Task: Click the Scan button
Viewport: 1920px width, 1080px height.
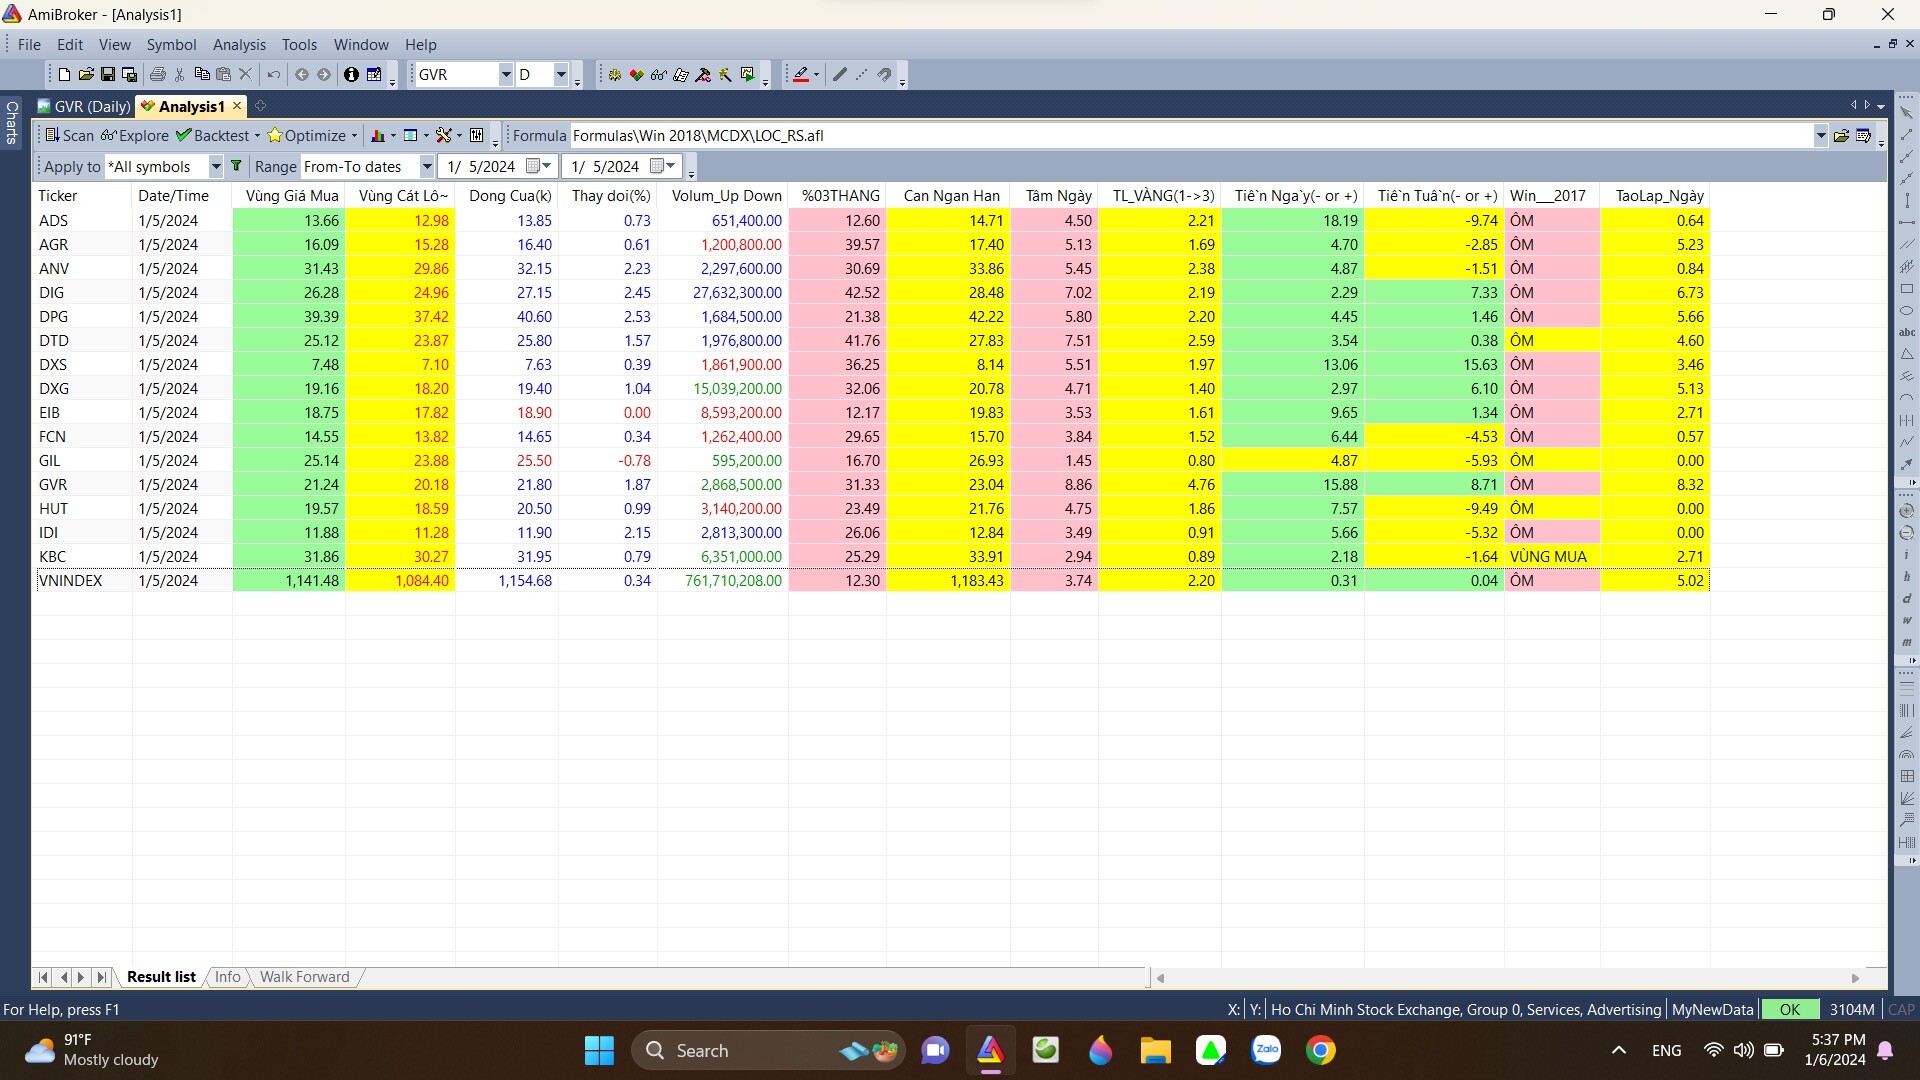Action: pos(69,136)
